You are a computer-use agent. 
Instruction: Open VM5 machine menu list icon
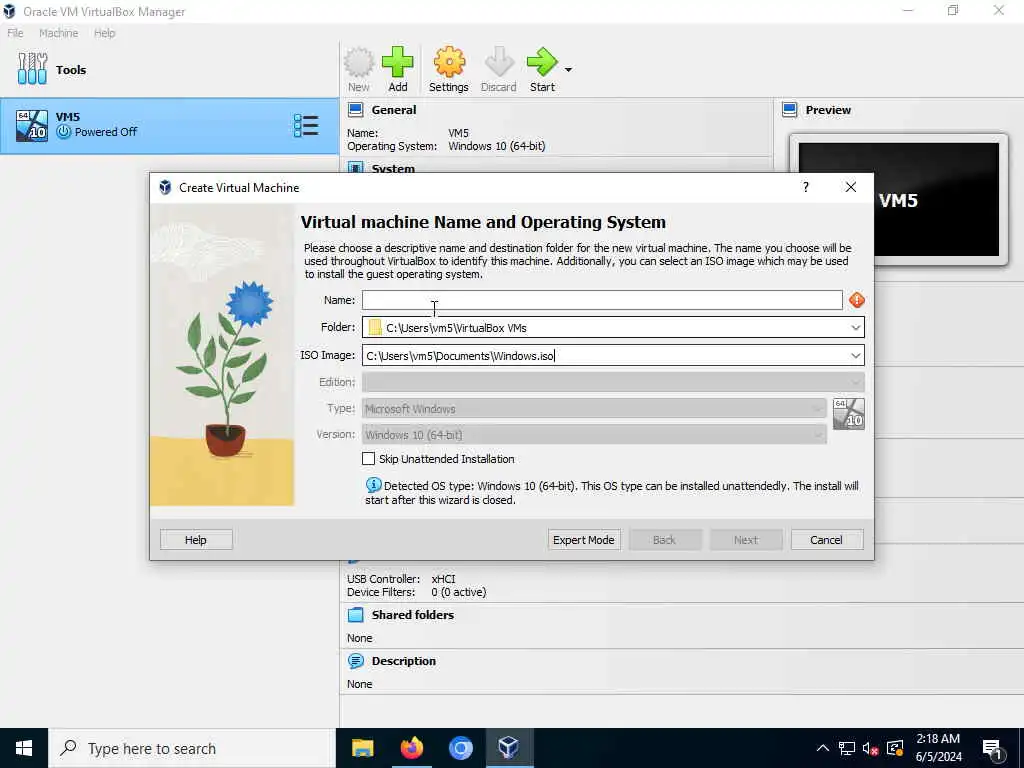click(306, 125)
